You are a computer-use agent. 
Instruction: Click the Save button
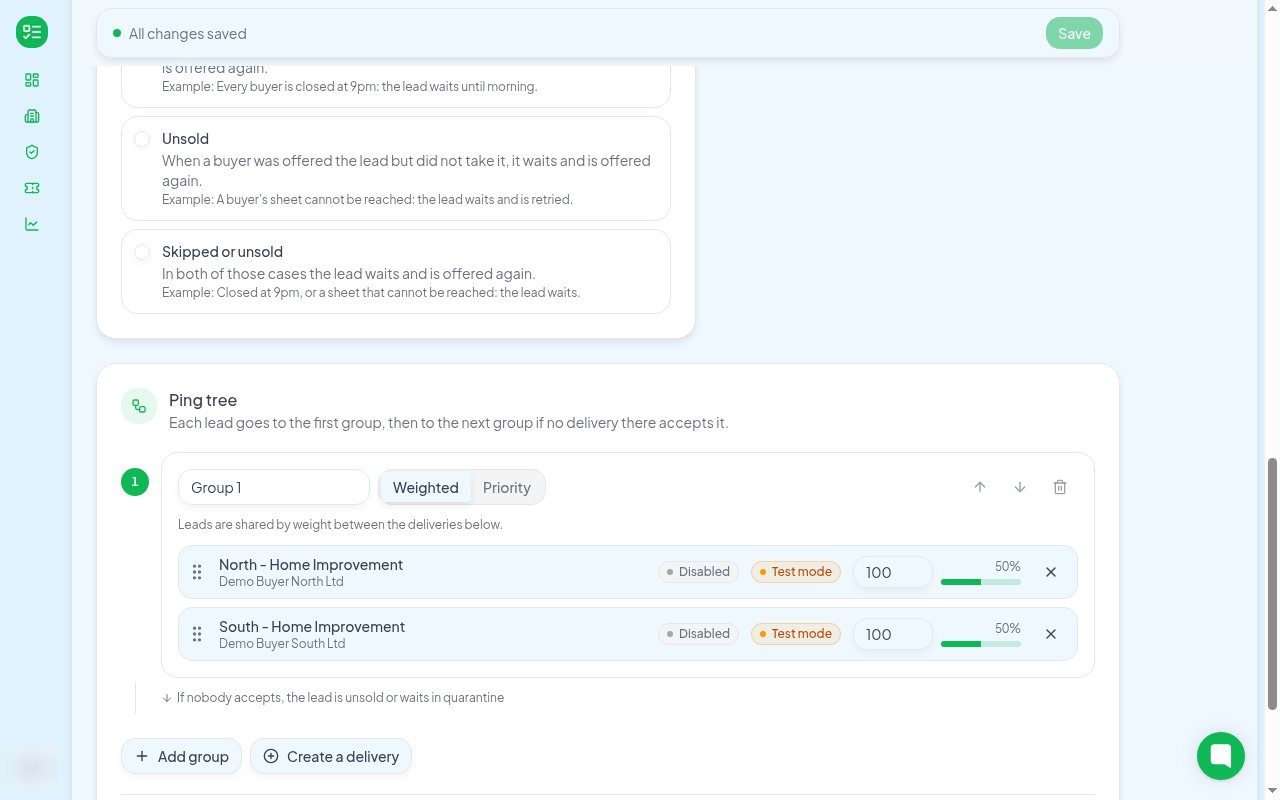tap(1074, 33)
